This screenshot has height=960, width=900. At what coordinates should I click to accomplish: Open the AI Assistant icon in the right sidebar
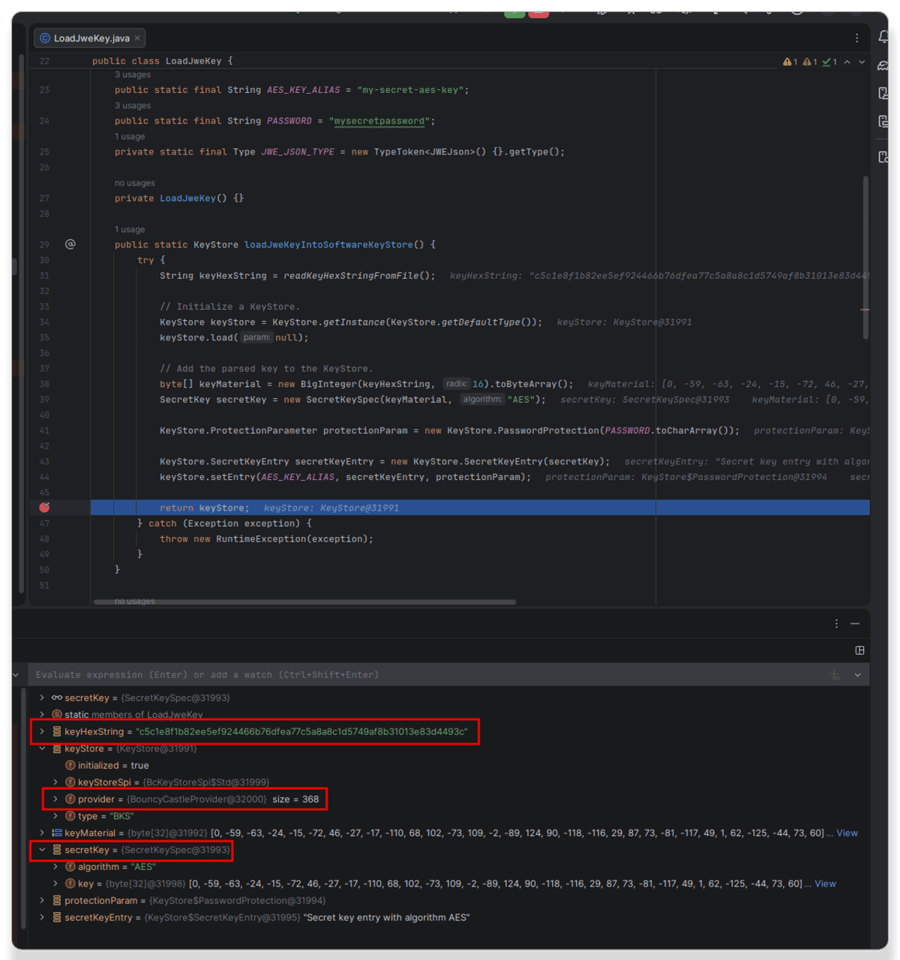[883, 66]
